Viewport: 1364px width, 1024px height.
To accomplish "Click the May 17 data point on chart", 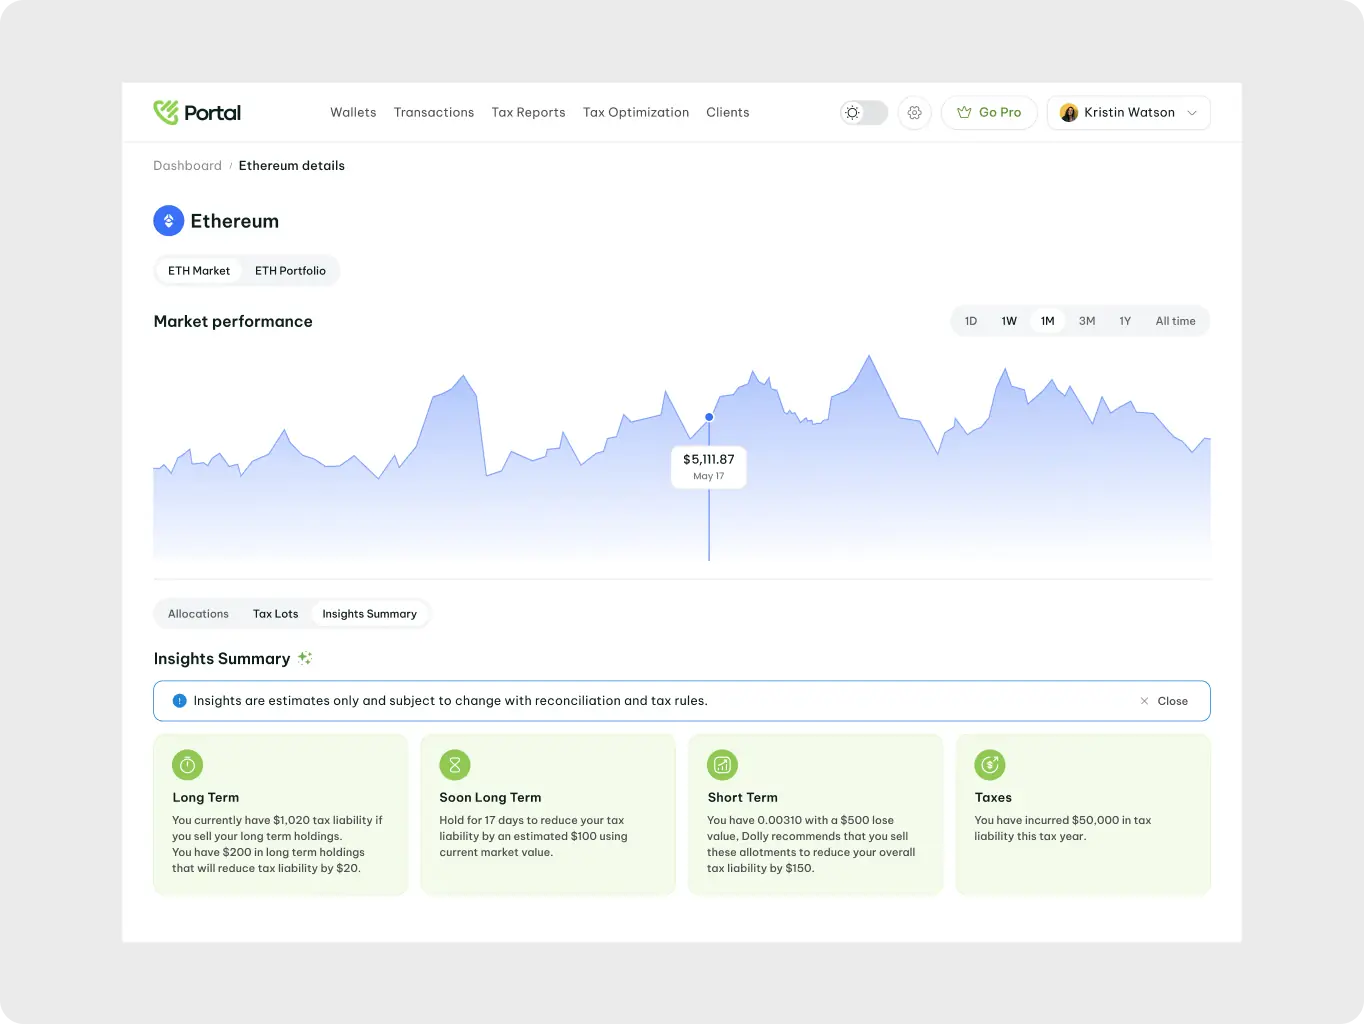I will coord(709,417).
